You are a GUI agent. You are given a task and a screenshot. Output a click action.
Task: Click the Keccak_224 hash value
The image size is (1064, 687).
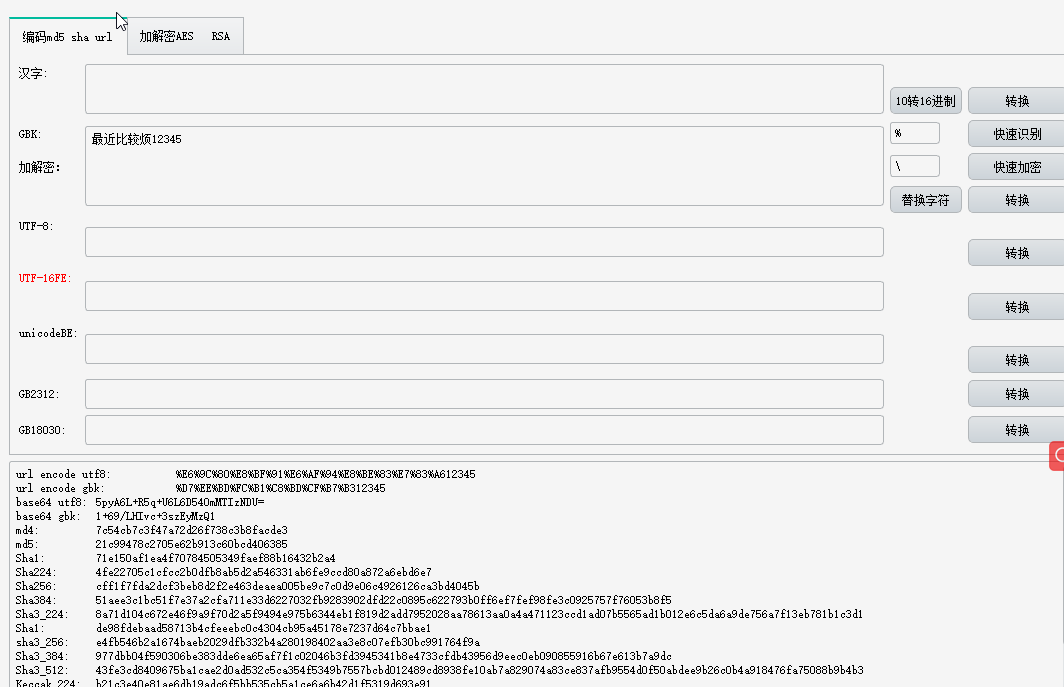[263, 683]
